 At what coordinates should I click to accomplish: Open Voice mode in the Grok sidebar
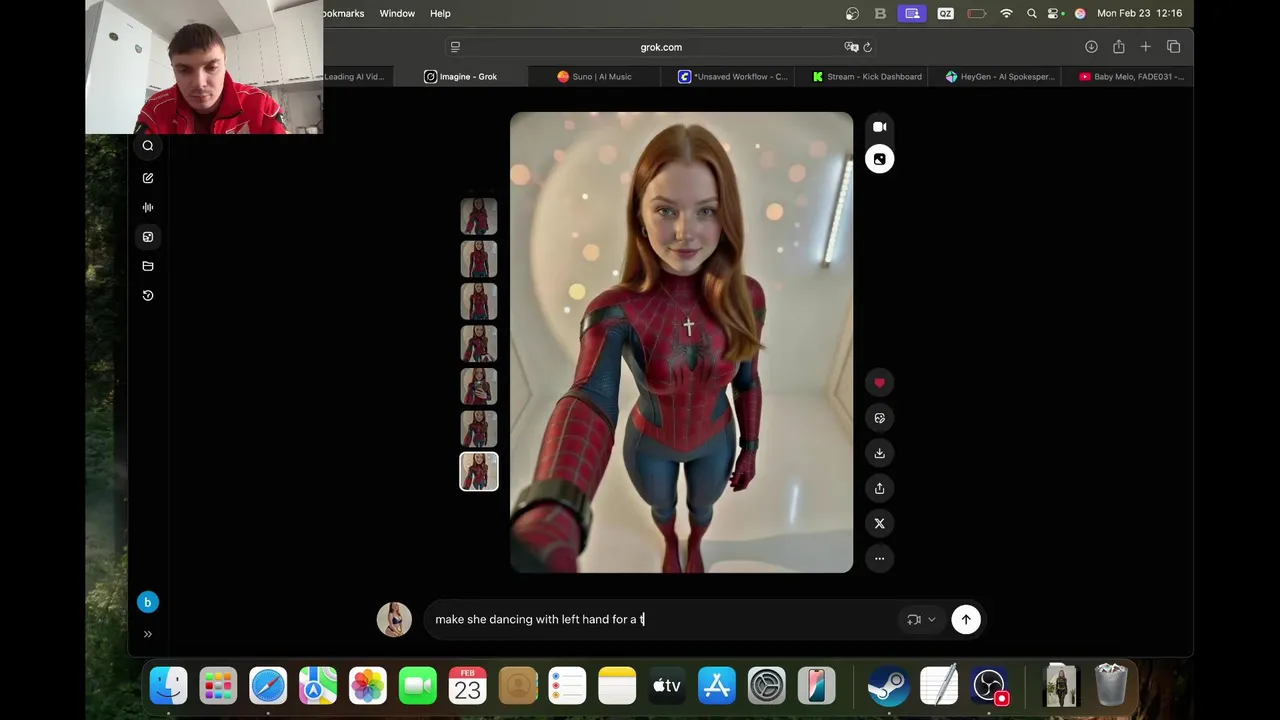tap(148, 207)
